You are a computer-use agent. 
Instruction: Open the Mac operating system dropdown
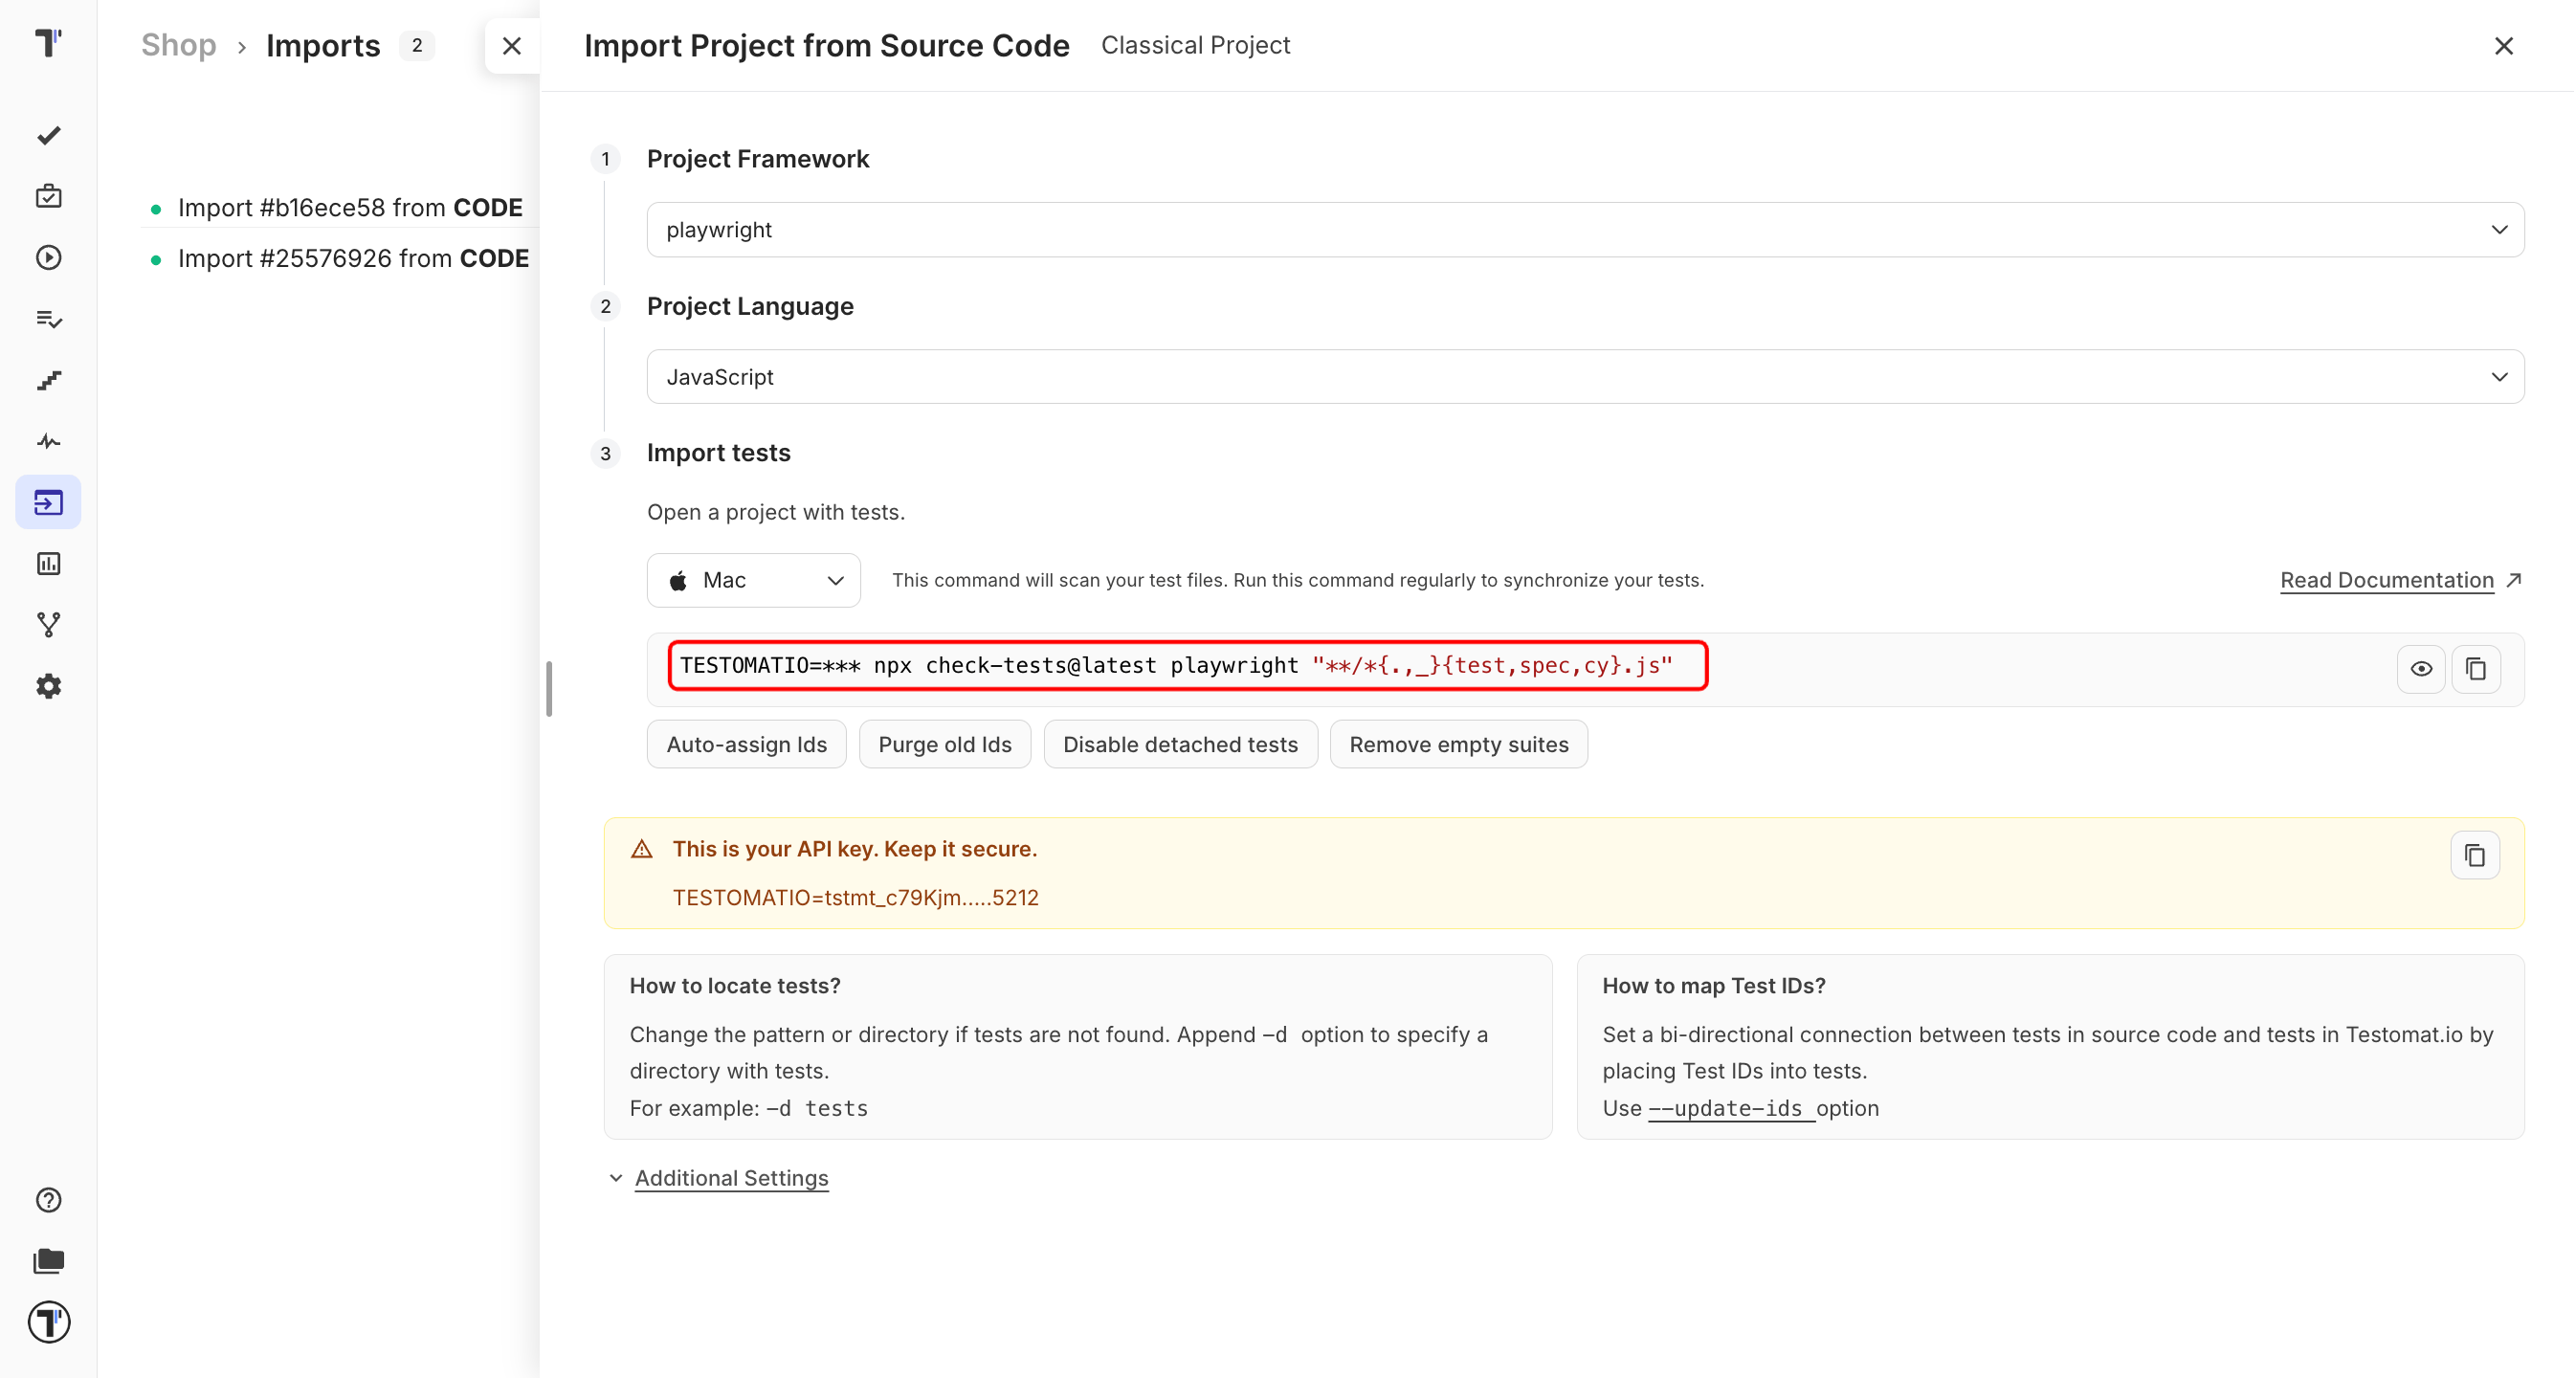tap(753, 580)
